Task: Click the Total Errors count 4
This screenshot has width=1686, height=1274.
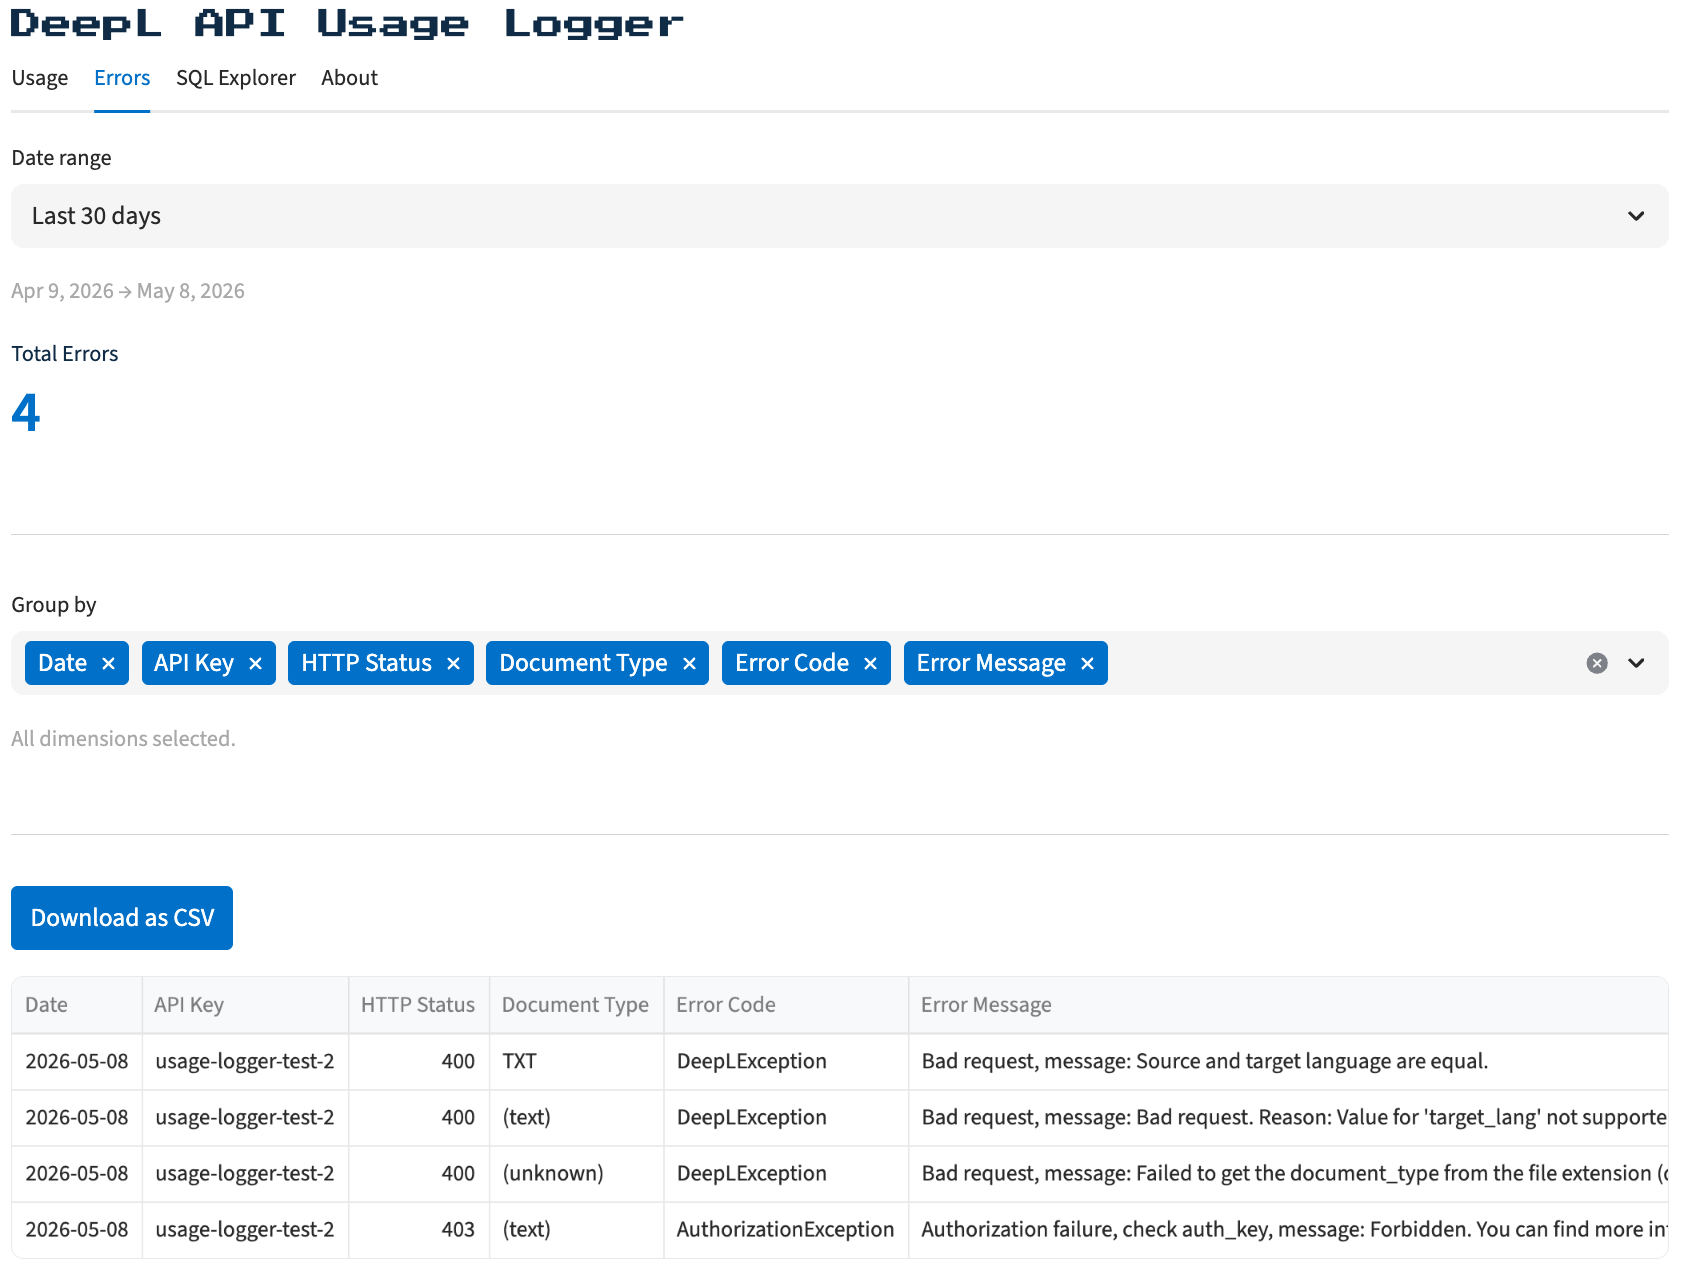Action: click(26, 412)
